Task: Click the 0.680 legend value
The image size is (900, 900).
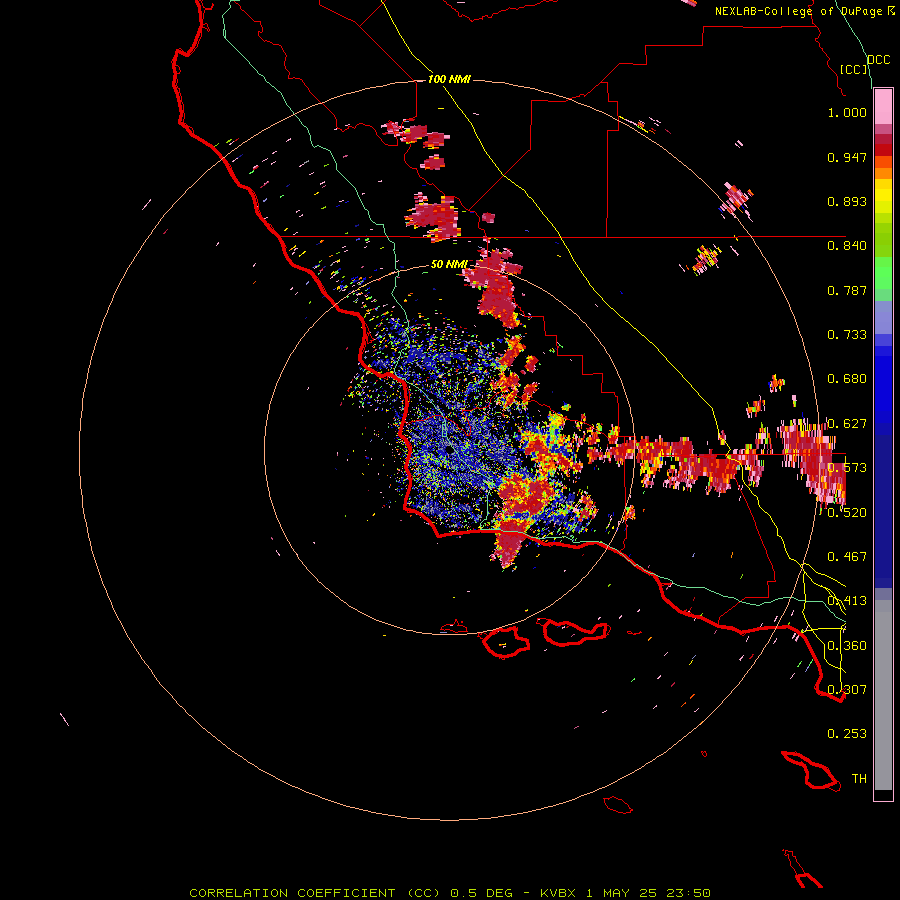Action: click(847, 379)
